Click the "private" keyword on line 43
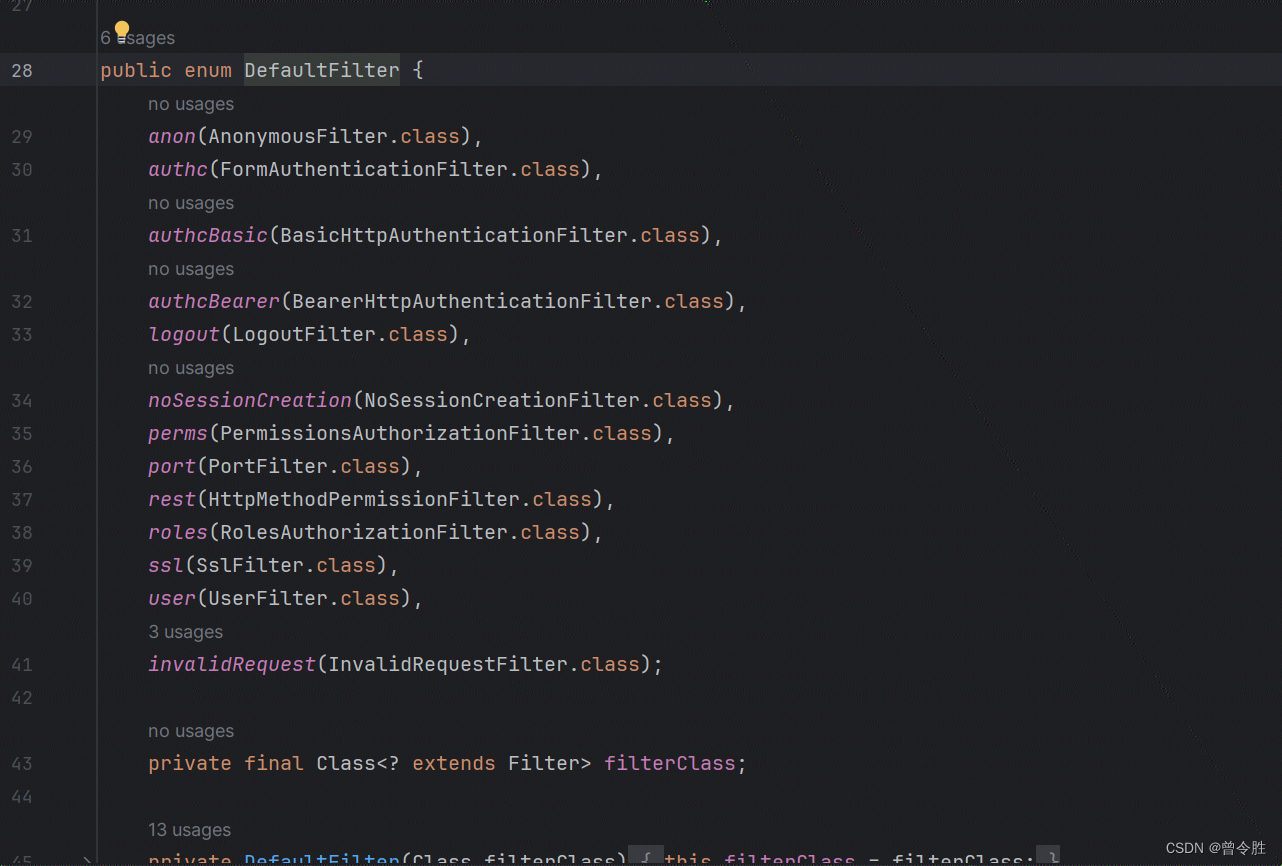 click(x=190, y=763)
